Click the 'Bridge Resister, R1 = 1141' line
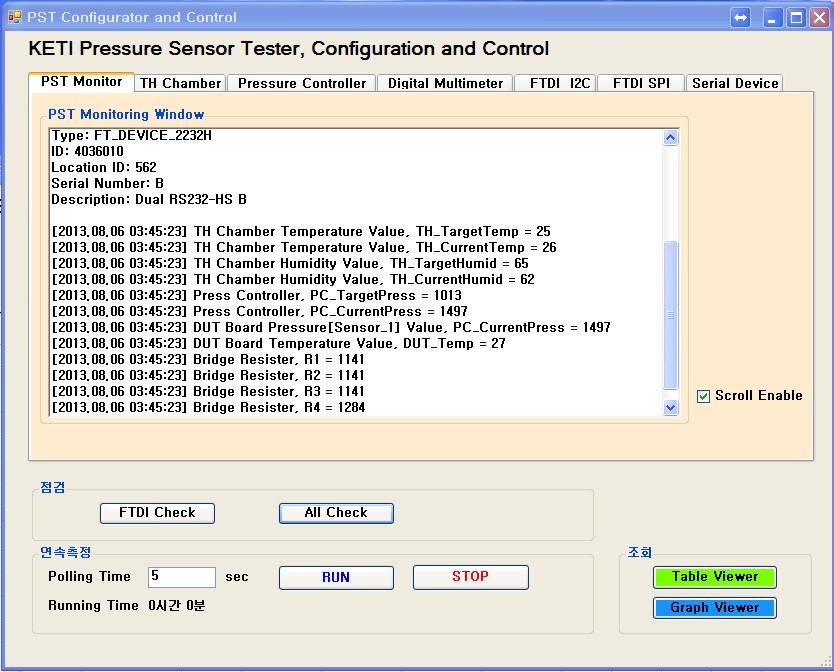The height and width of the screenshot is (672, 834). tap(208, 359)
